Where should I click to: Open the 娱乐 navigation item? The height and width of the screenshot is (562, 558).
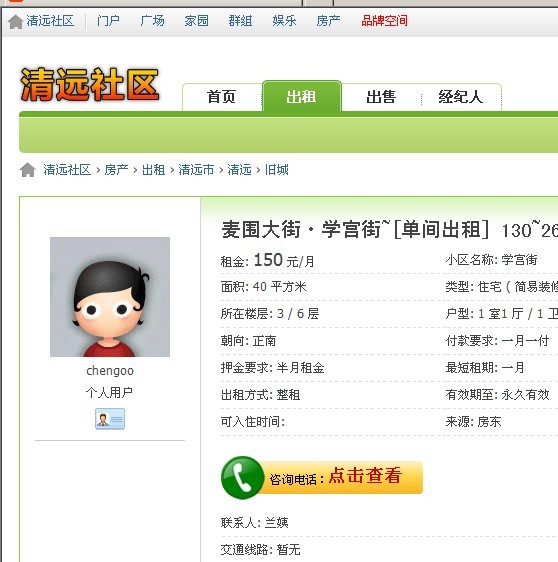(284, 21)
